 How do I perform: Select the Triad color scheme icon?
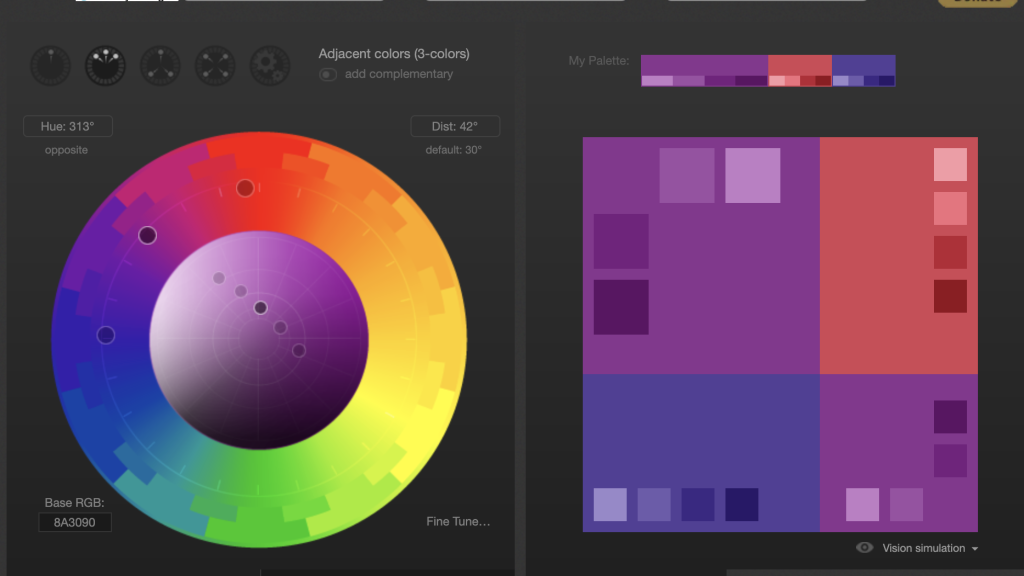160,66
